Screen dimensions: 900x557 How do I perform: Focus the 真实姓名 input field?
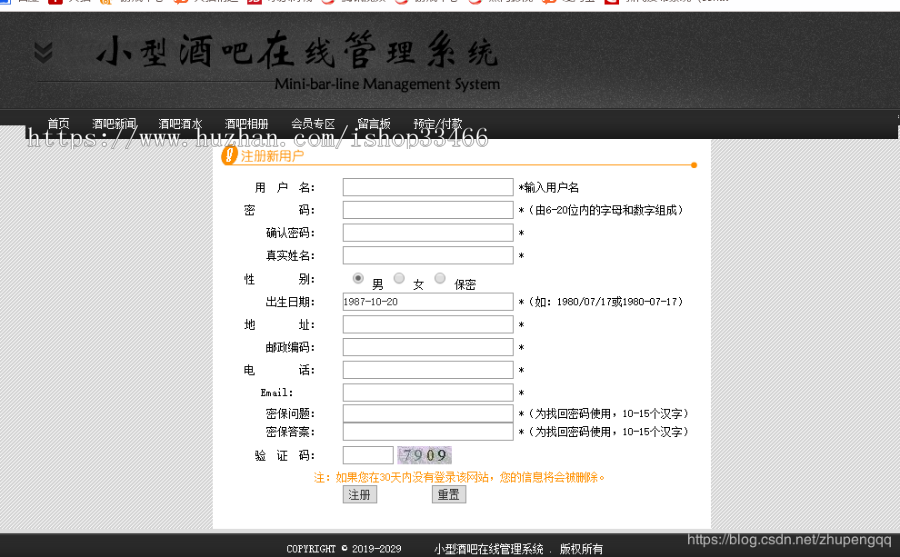pyautogui.click(x=428, y=256)
